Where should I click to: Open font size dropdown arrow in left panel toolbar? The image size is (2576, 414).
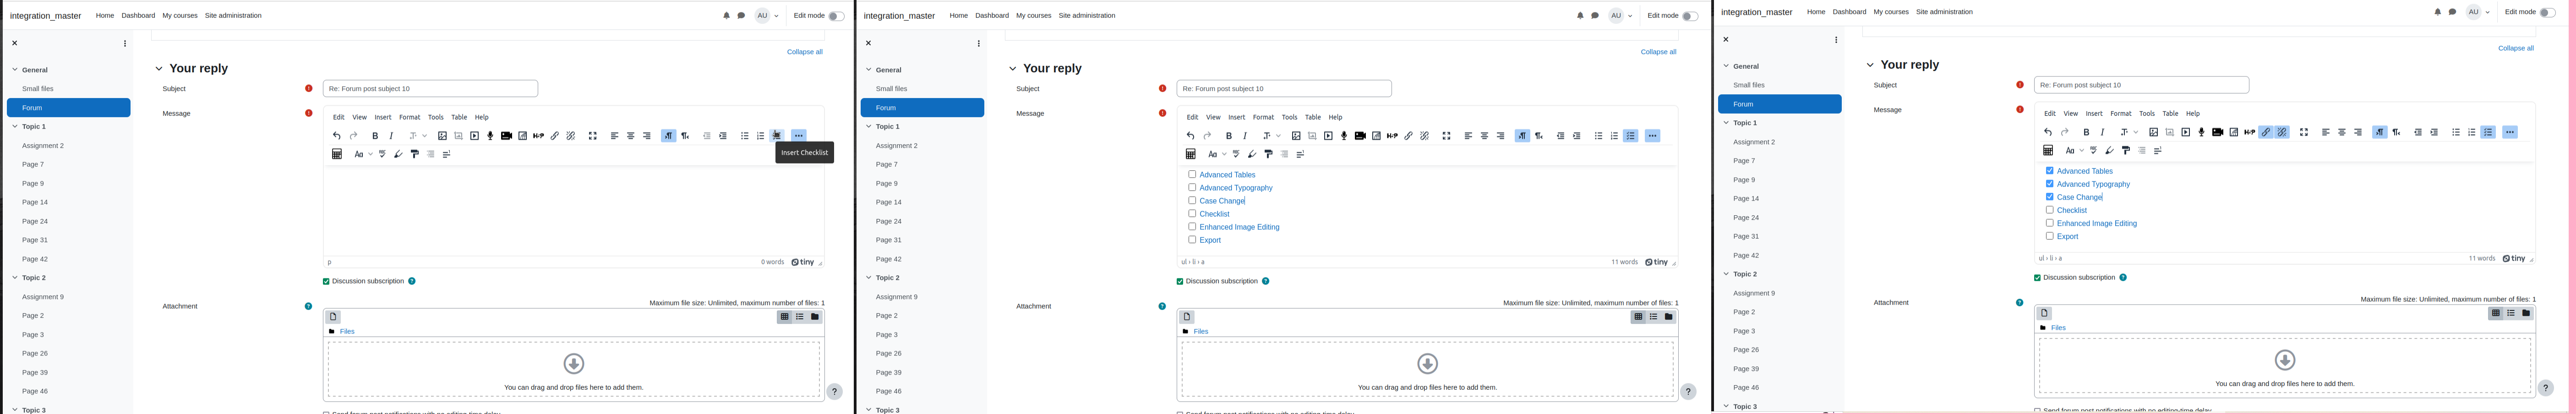(425, 136)
